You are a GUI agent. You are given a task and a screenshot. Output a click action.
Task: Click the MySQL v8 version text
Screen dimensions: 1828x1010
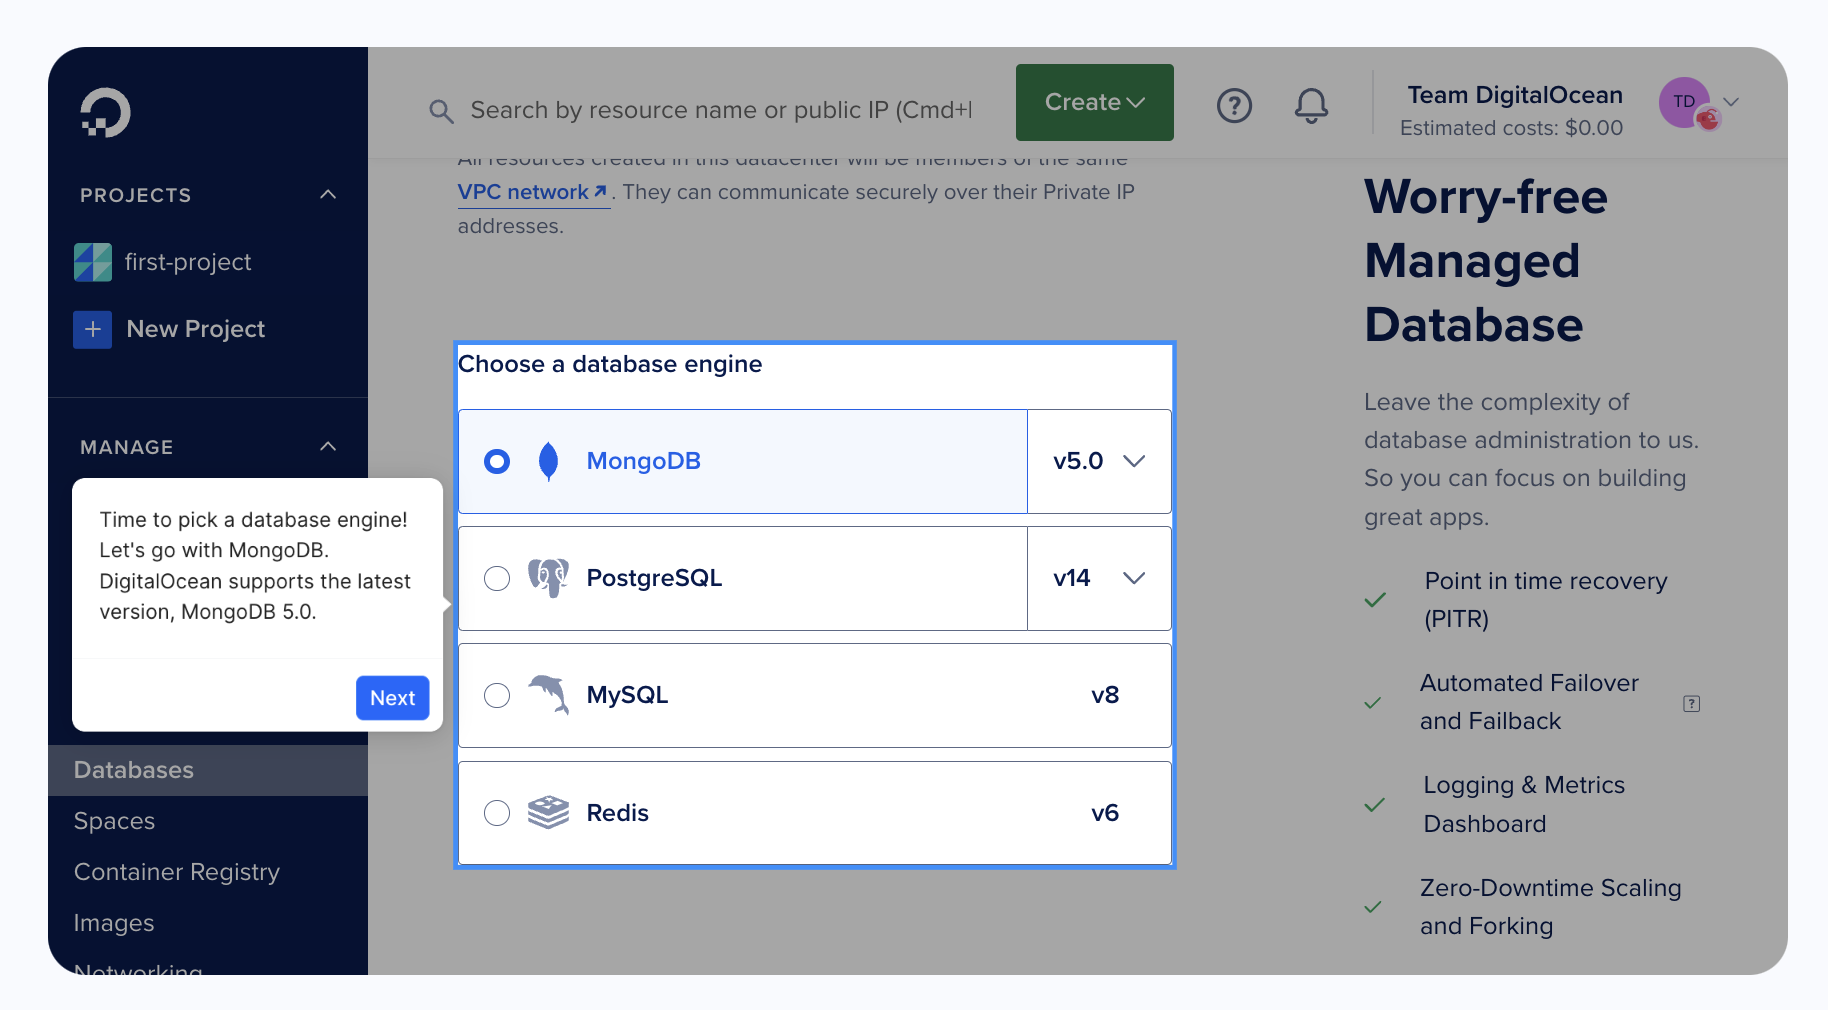click(1105, 695)
